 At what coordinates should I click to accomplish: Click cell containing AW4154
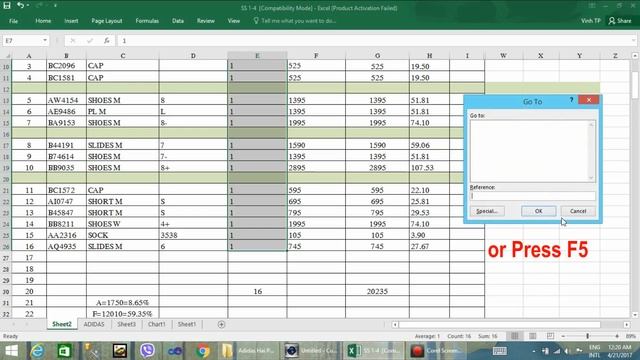coord(66,100)
